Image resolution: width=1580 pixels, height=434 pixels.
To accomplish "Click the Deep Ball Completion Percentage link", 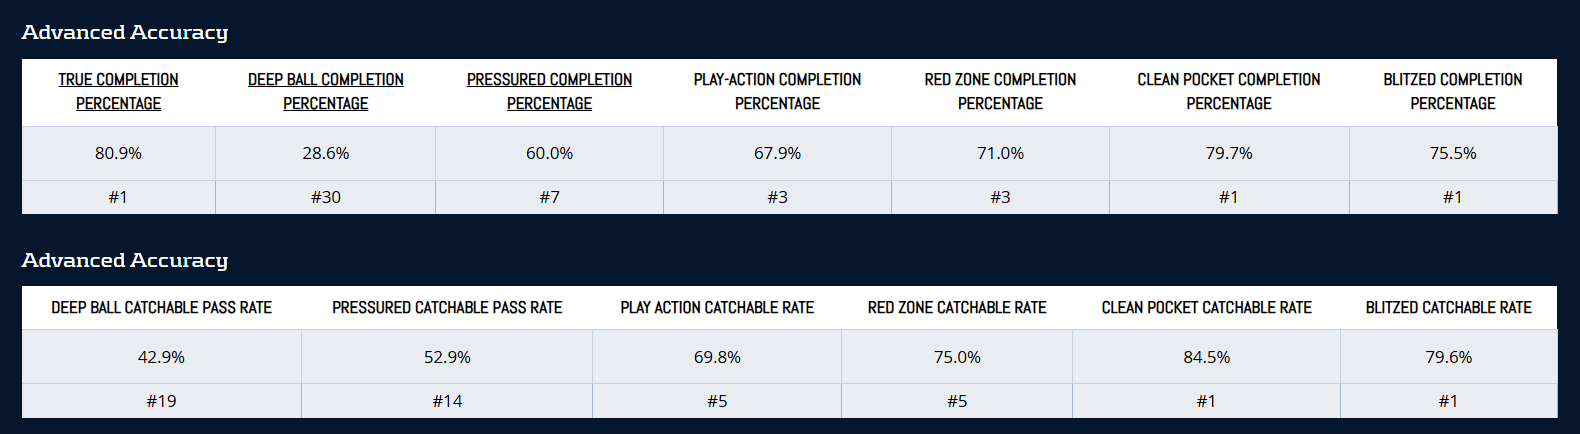I will (x=325, y=91).
